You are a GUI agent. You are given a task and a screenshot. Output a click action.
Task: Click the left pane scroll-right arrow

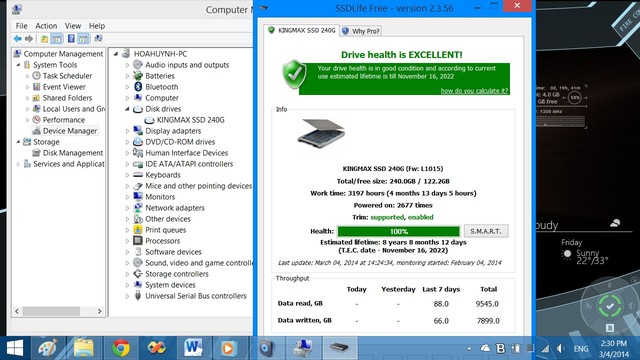(100, 311)
